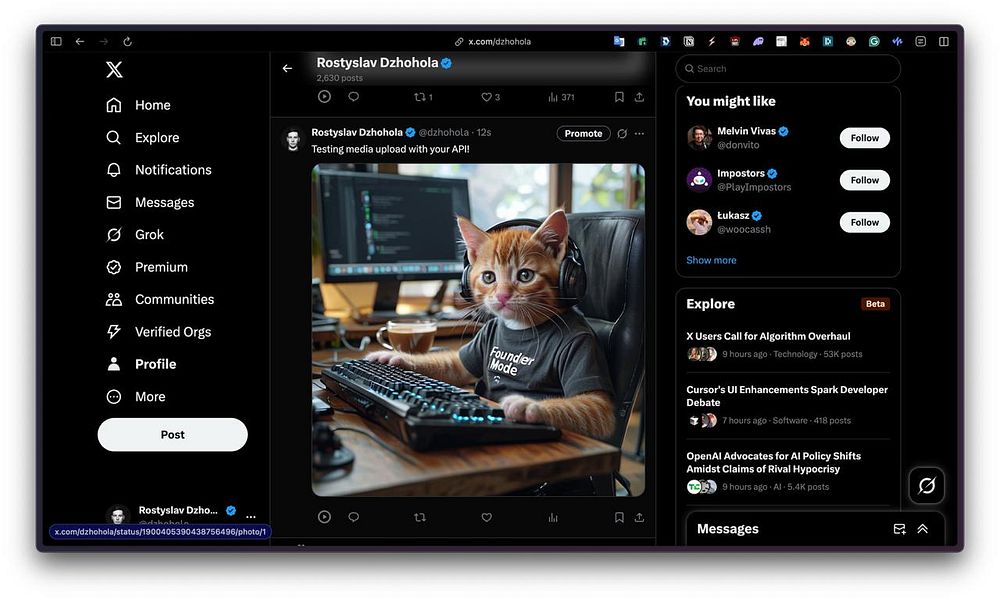1000x600 pixels.
Task: Open the kitten photo in the post
Action: click(478, 330)
